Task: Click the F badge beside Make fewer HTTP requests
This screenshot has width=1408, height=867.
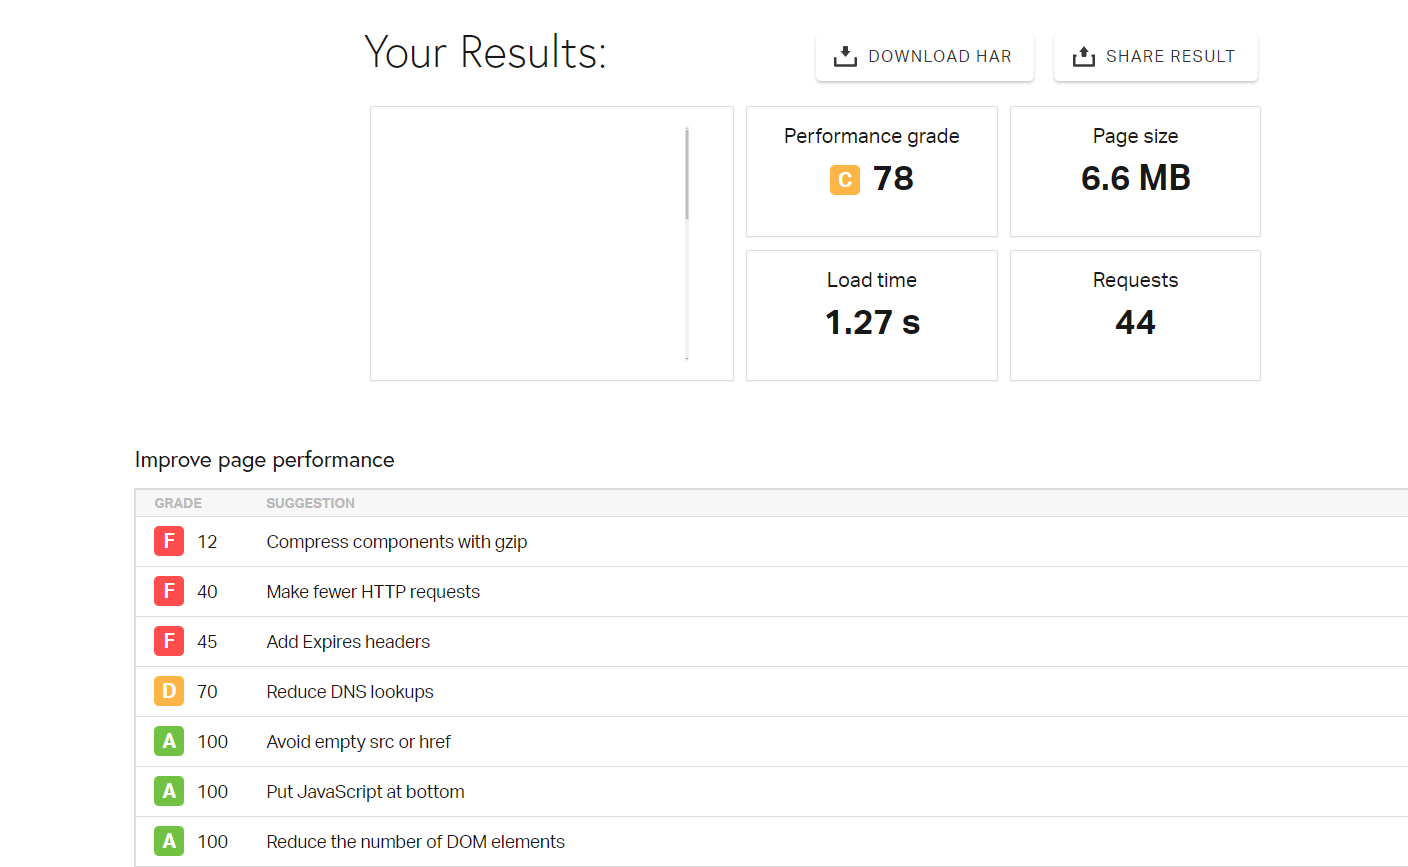Action: (x=169, y=591)
